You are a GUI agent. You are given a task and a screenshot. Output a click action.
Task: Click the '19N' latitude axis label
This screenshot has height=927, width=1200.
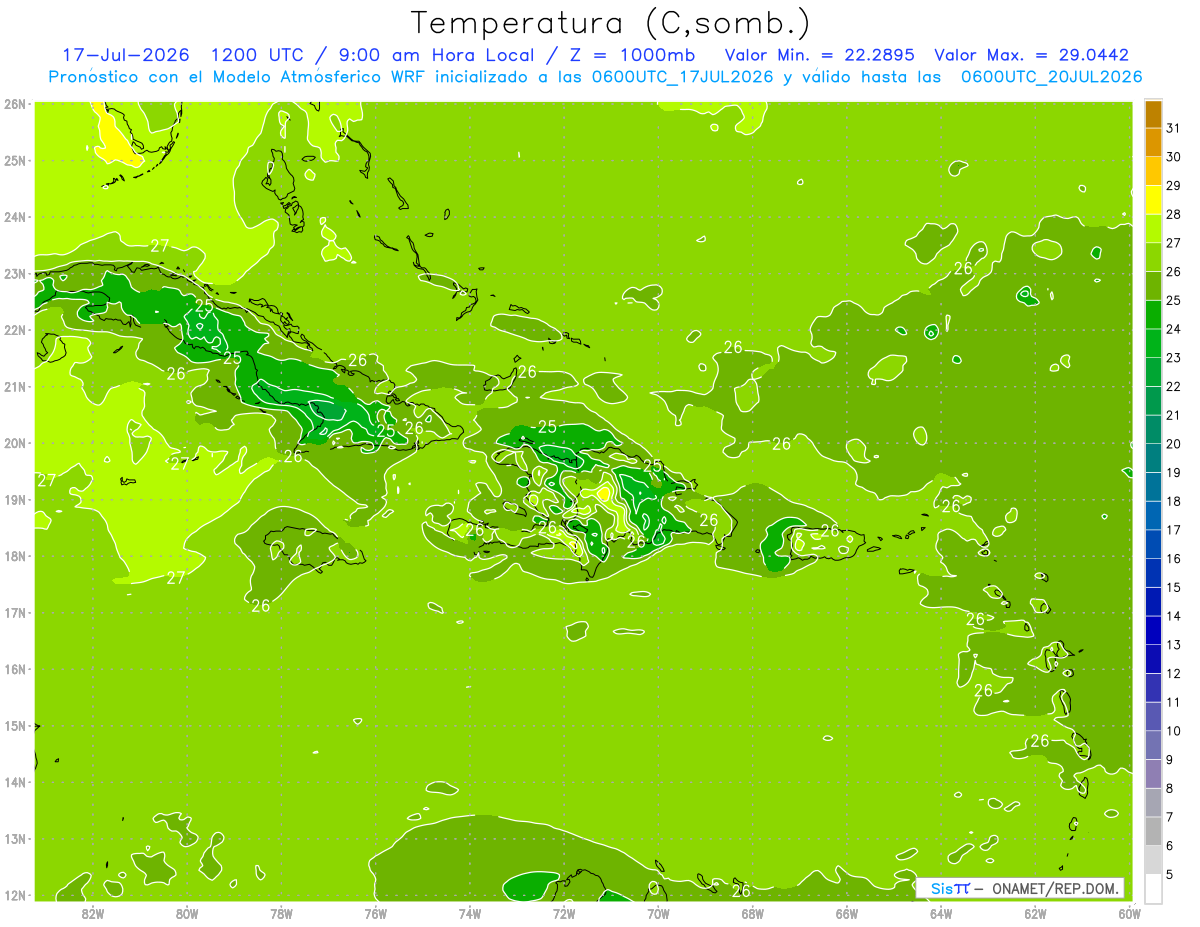pyautogui.click(x=15, y=499)
